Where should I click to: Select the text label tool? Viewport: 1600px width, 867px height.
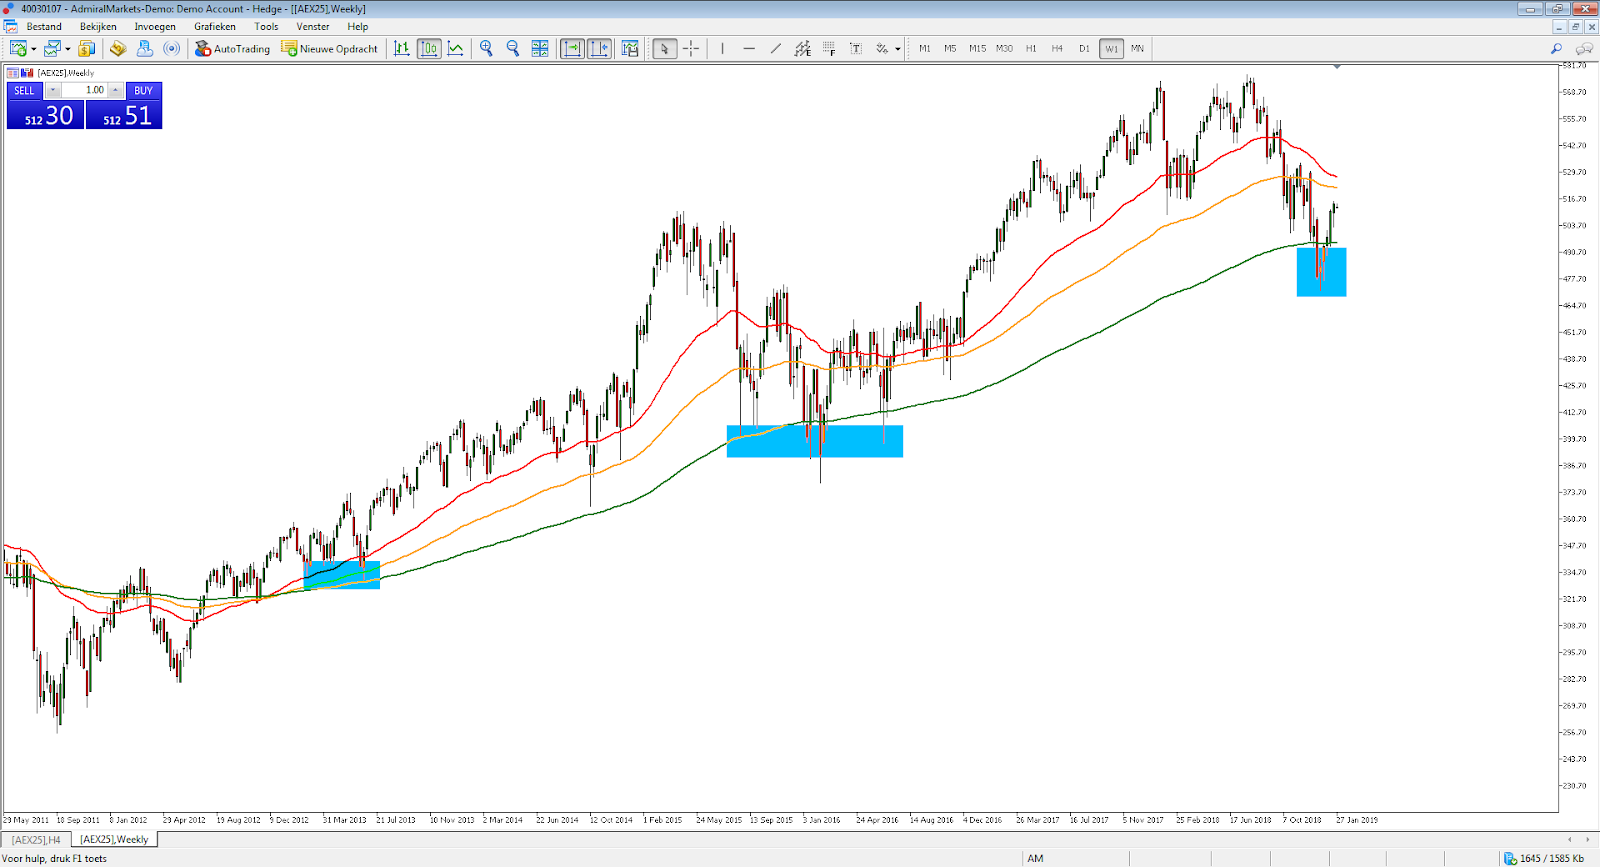pos(856,48)
